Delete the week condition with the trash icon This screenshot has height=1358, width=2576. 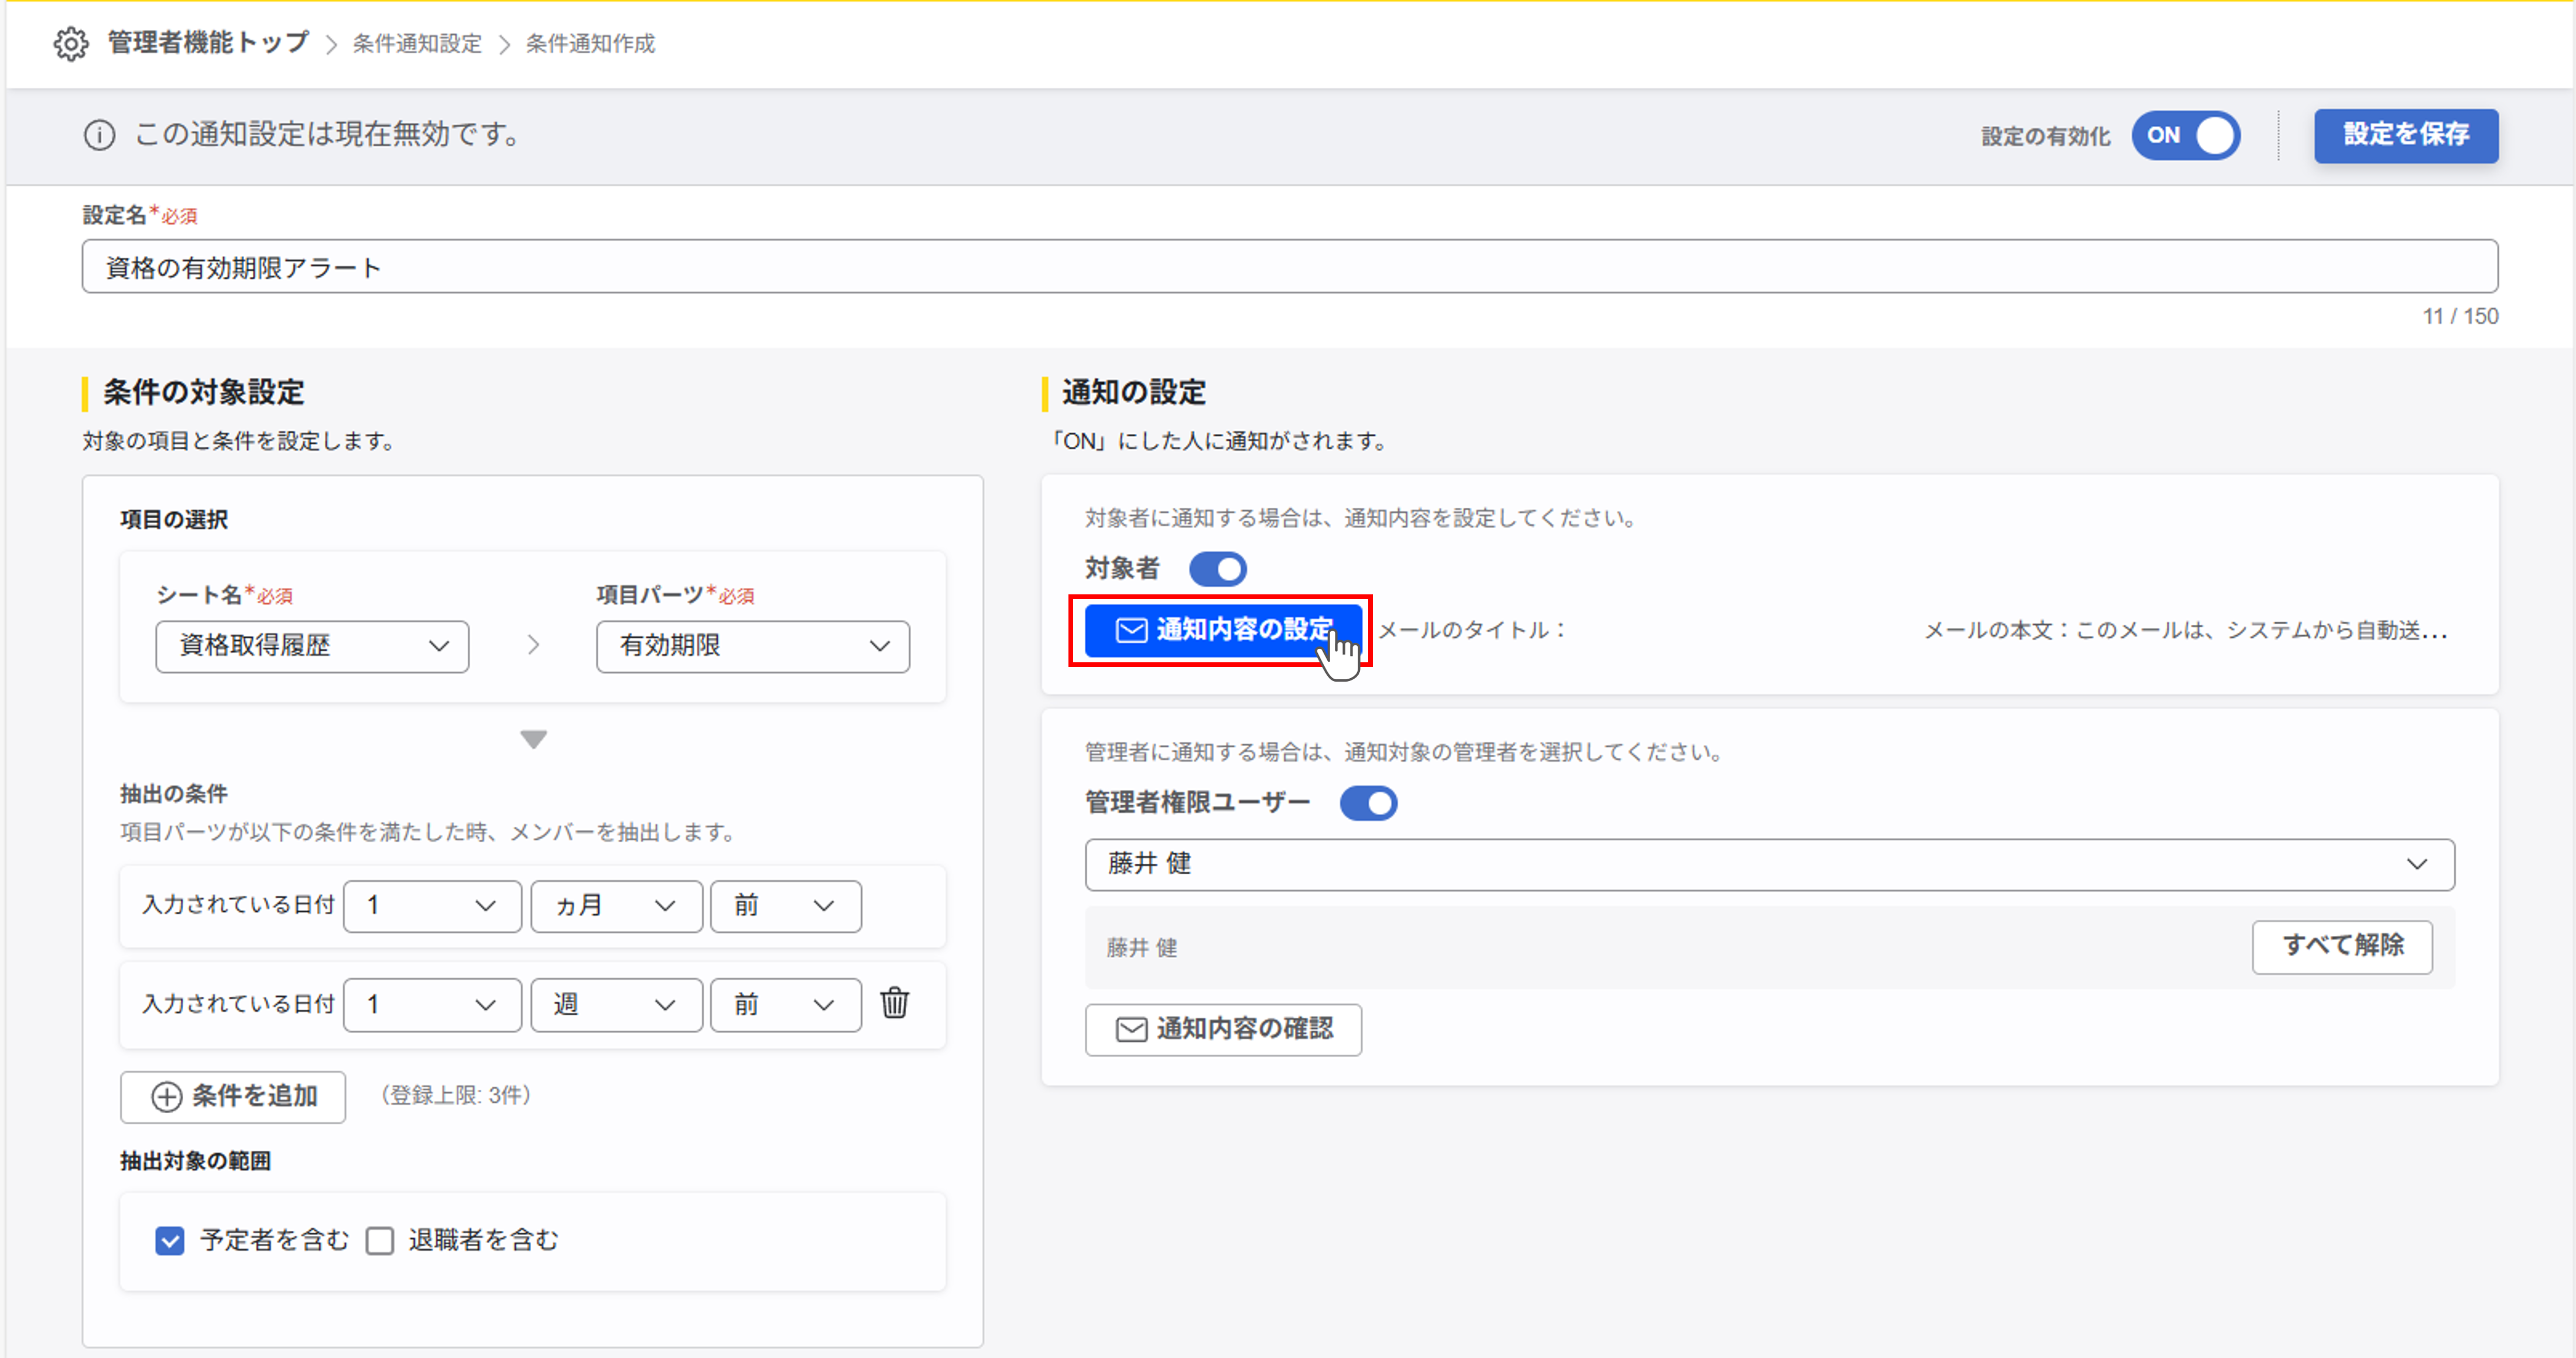[x=895, y=1004]
